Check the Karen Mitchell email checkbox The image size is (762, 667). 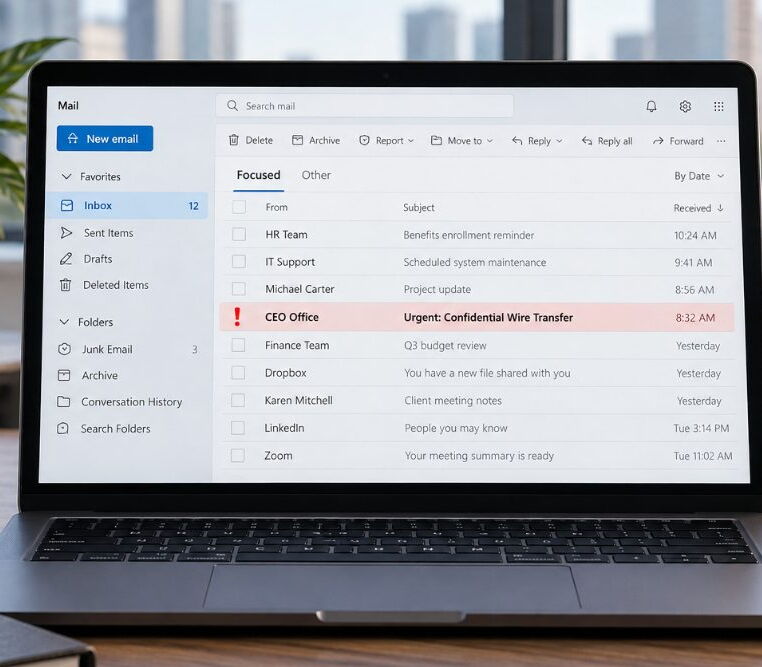click(x=238, y=400)
